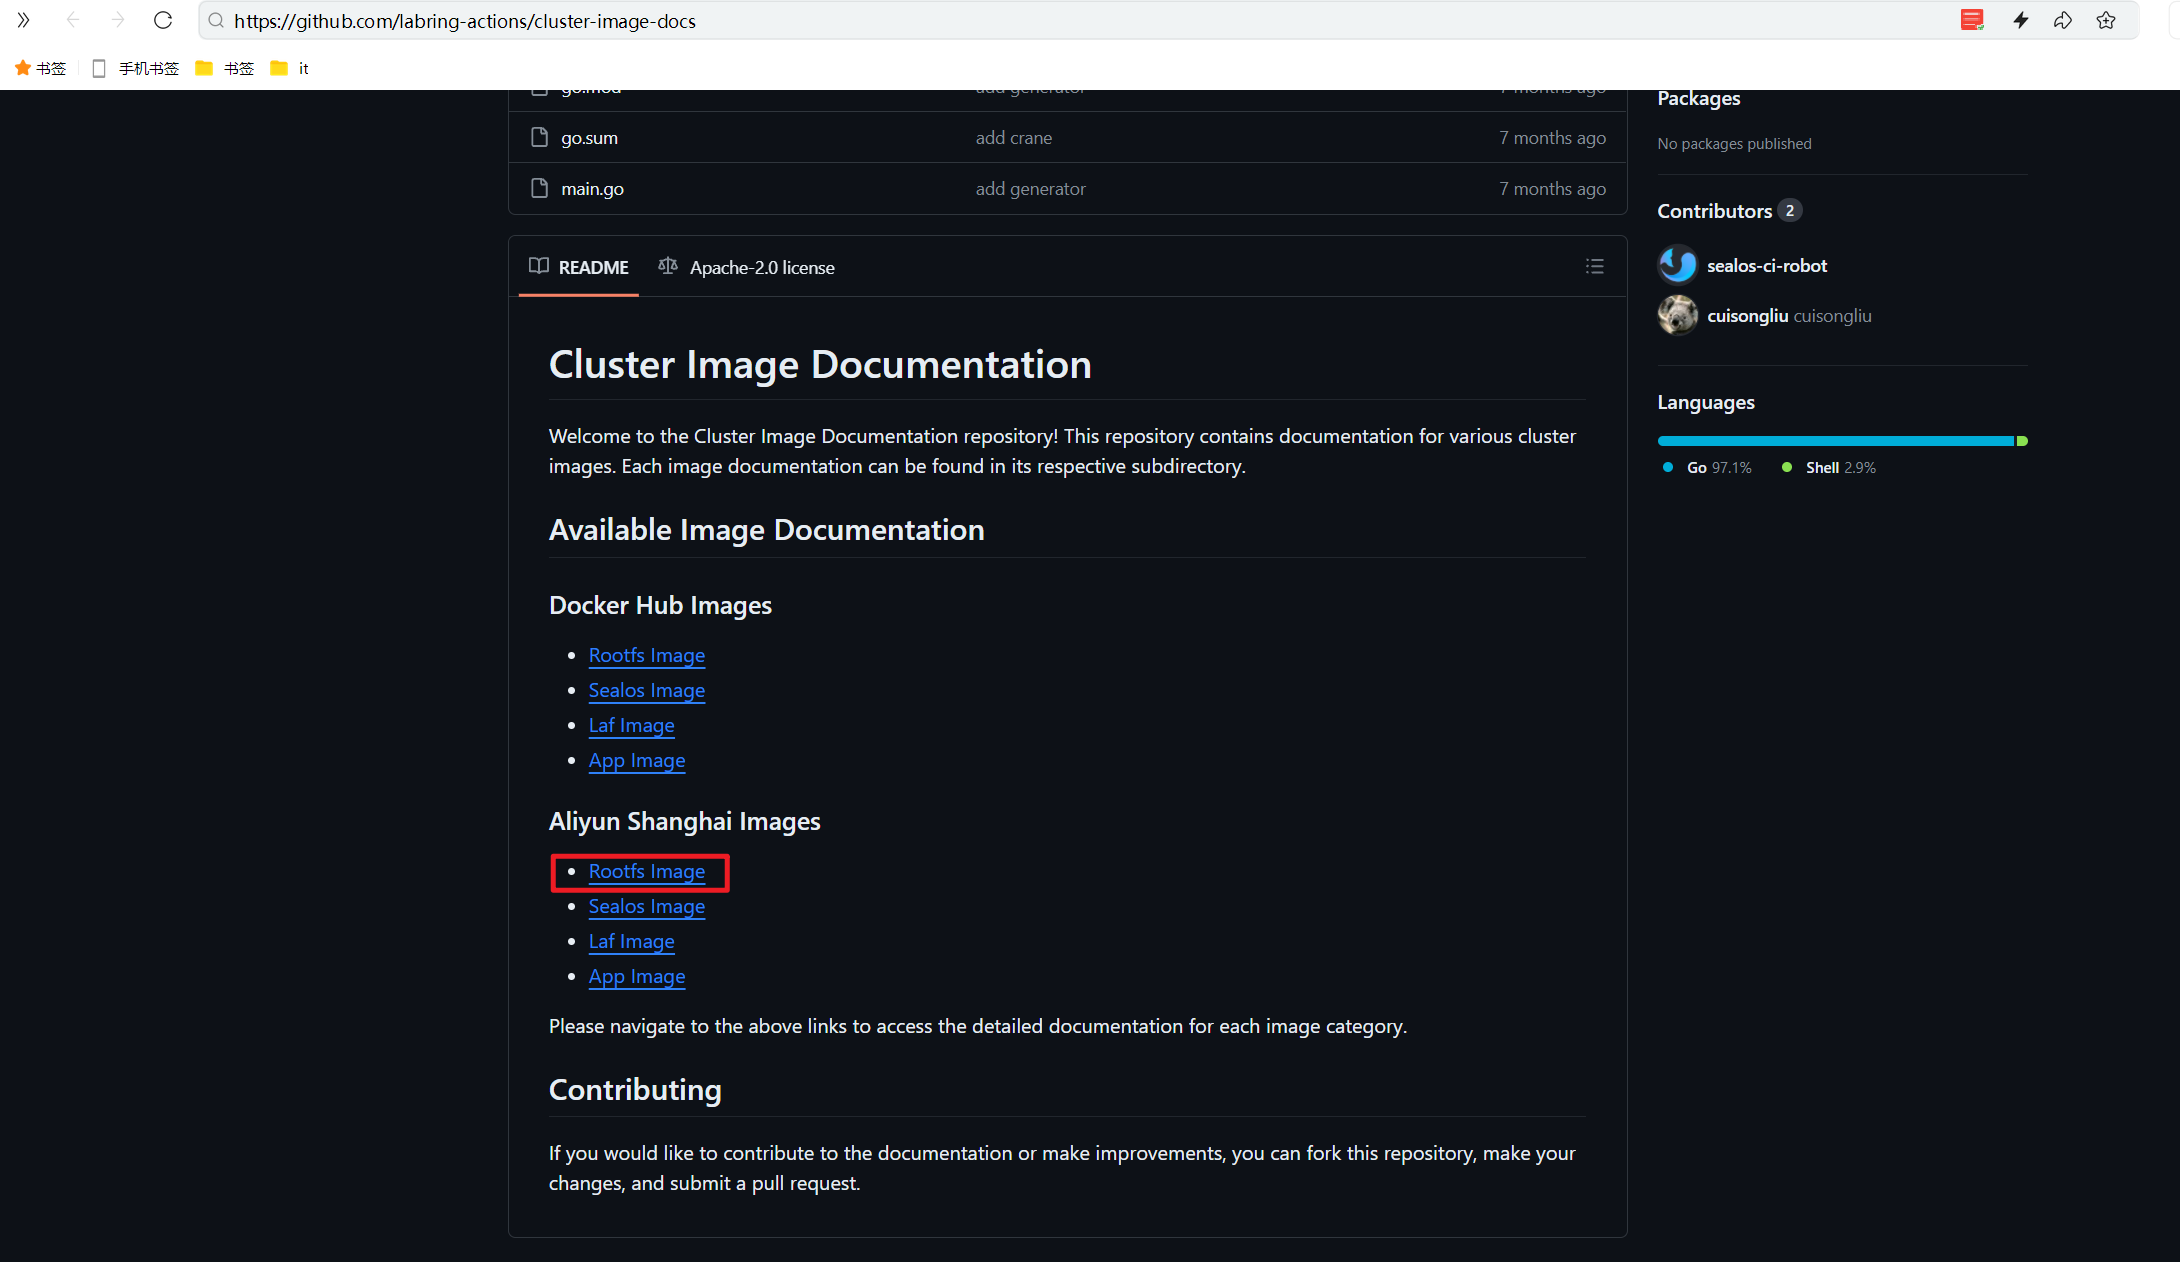Open Aliyun Shanghai Rootfs Image link
The height and width of the screenshot is (1262, 2180).
pos(647,871)
